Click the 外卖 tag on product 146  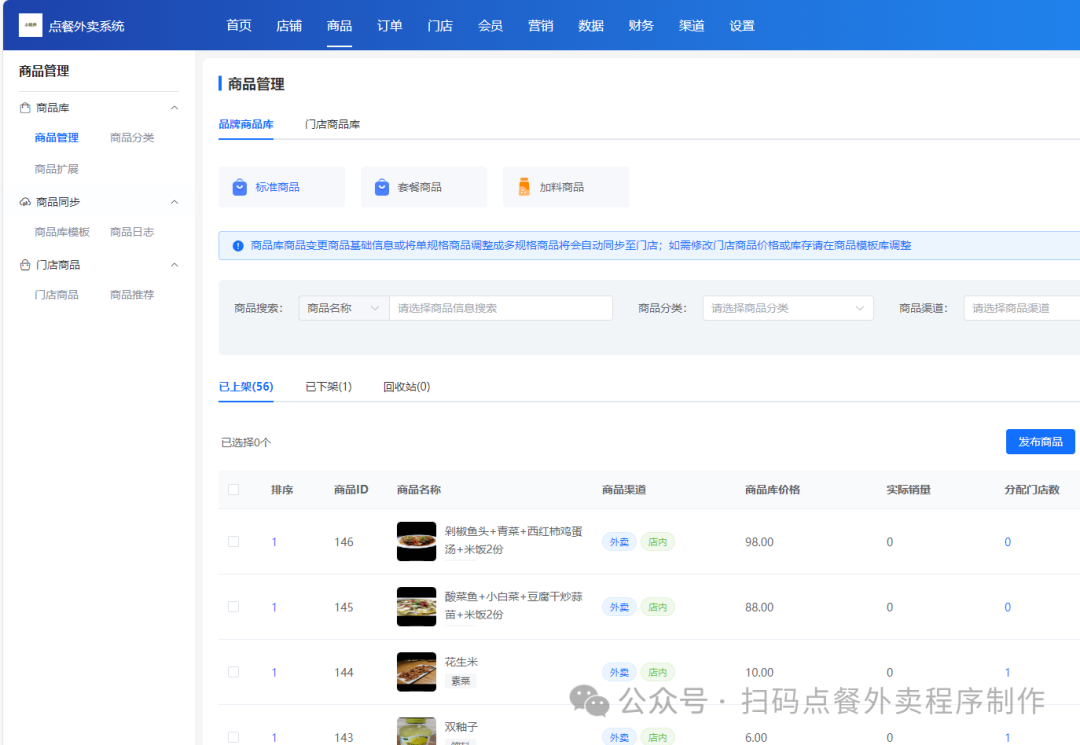(619, 542)
